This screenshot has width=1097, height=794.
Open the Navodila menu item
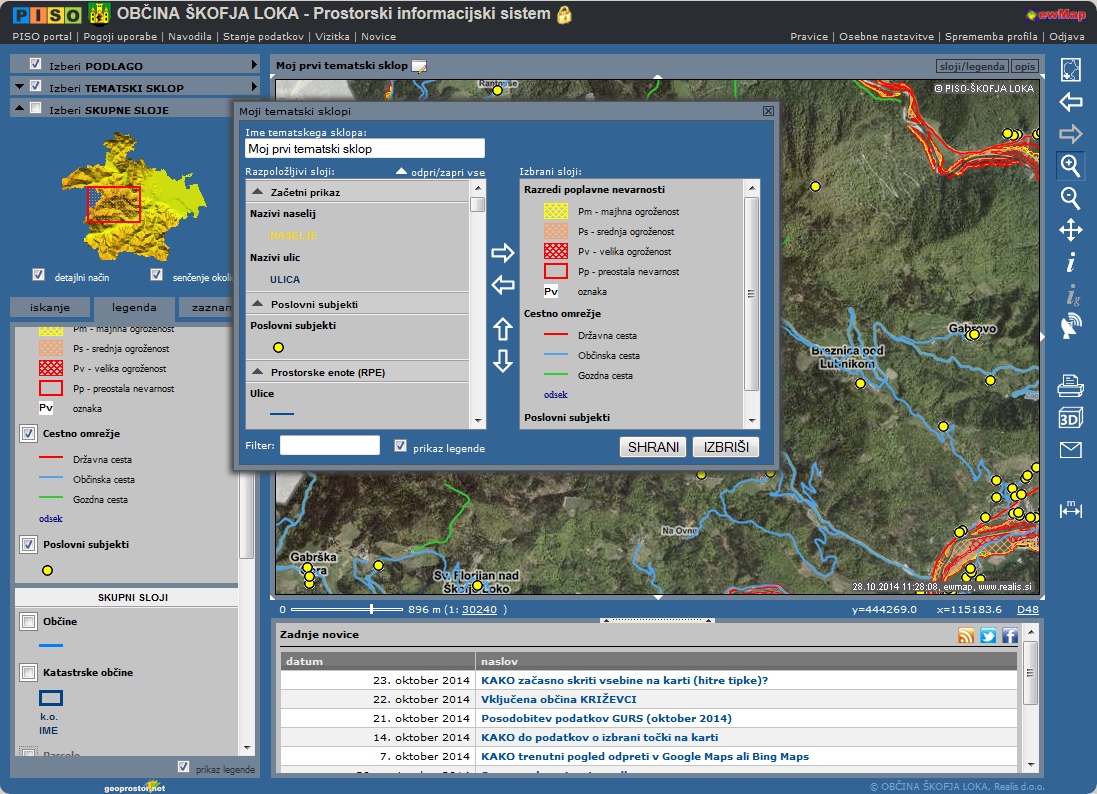coord(190,37)
